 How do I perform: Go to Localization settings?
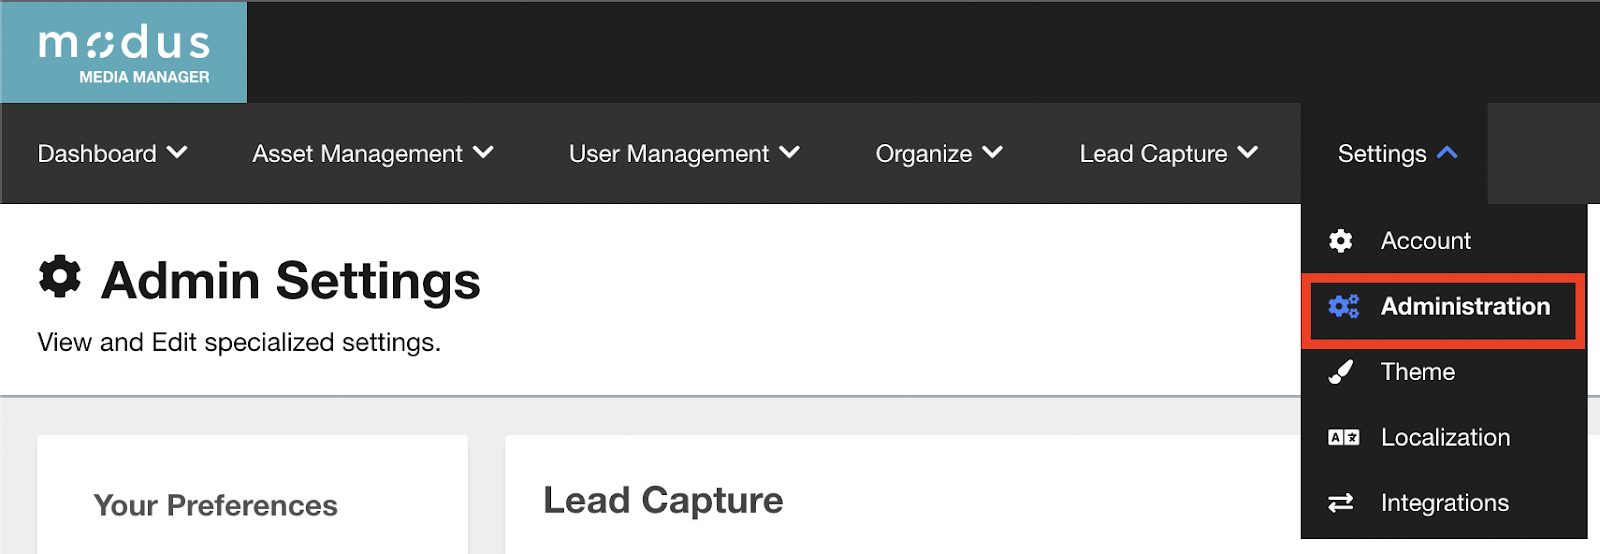1445,437
